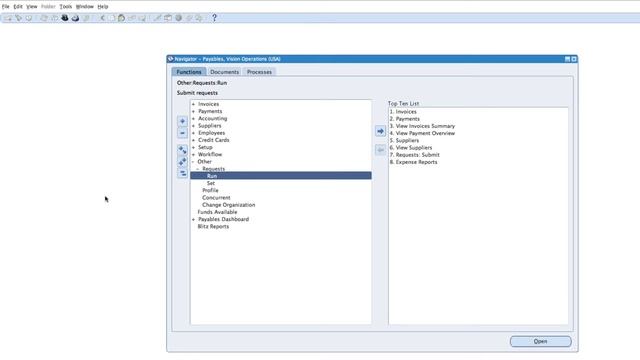The height and width of the screenshot is (360, 640).
Task: Click the Edit Field pencil icon
Action: coord(158,18)
